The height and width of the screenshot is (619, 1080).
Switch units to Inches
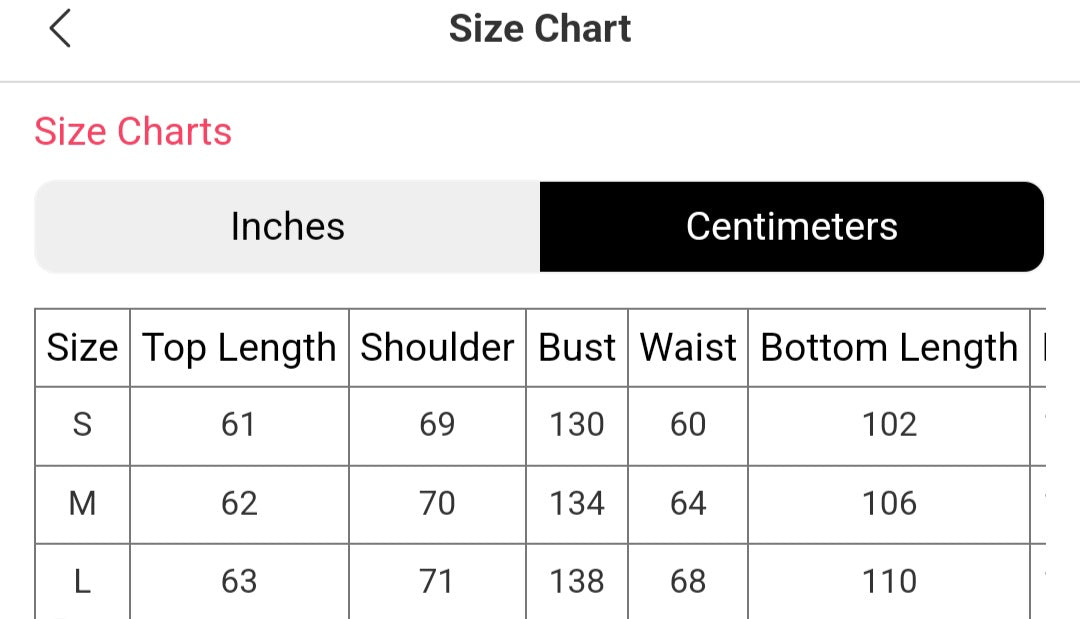287,227
